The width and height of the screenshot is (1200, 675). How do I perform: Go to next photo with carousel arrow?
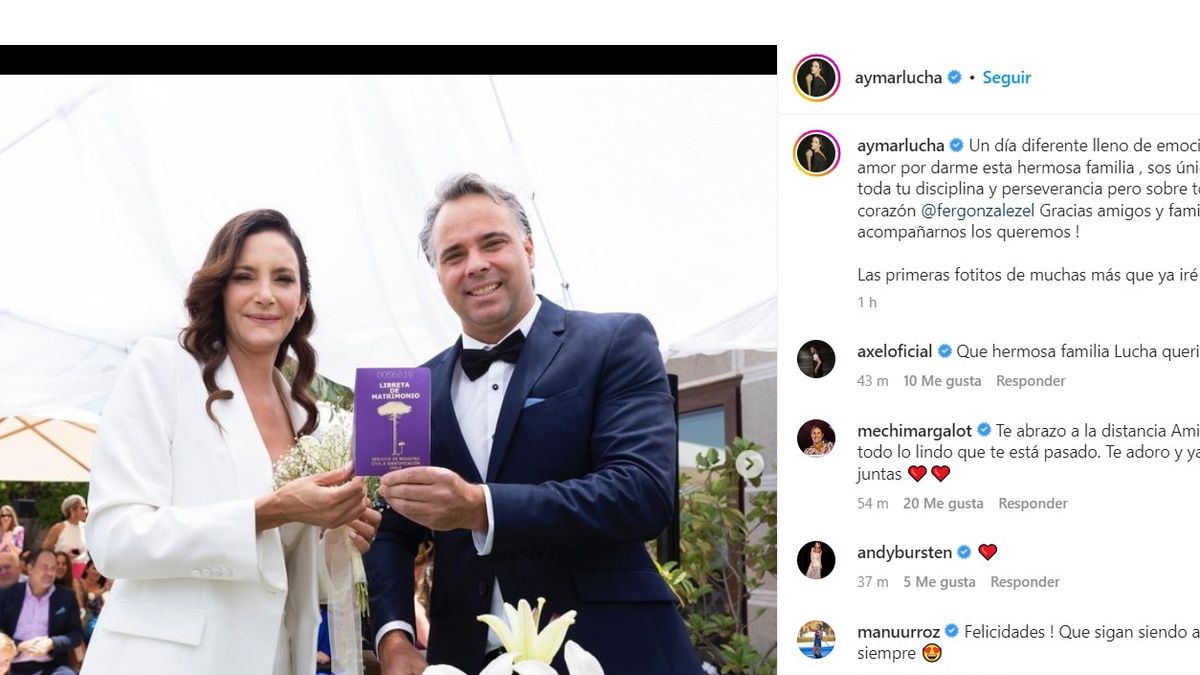750,464
